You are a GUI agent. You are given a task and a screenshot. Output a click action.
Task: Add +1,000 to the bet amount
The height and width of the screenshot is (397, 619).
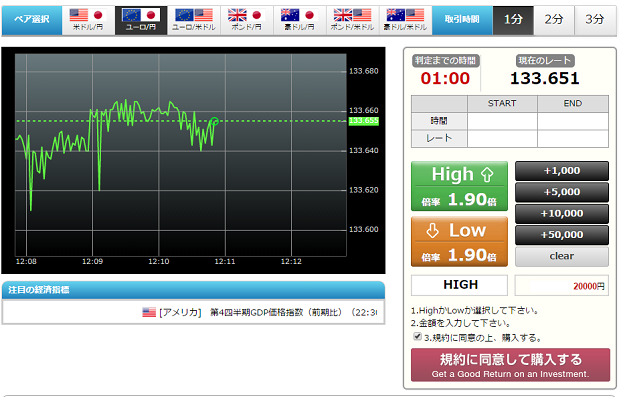coord(562,171)
